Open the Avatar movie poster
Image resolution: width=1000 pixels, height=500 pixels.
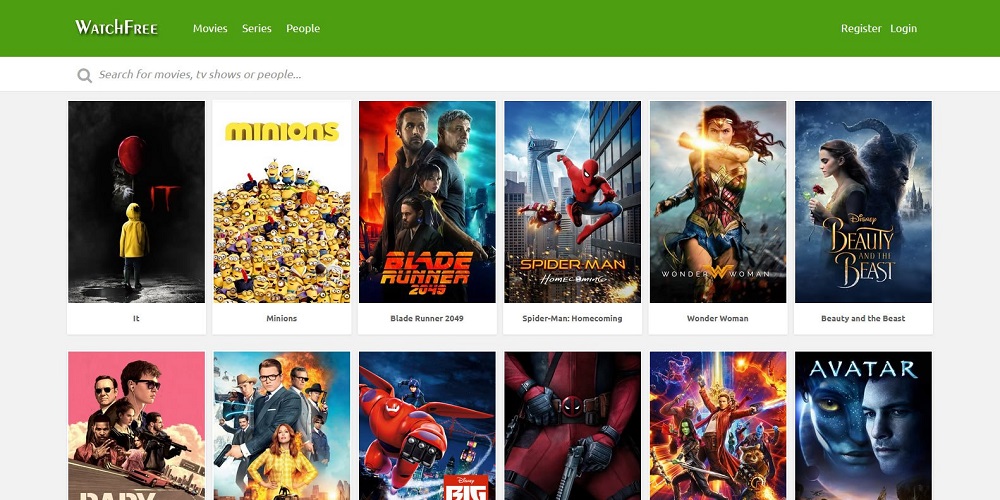tap(864, 425)
